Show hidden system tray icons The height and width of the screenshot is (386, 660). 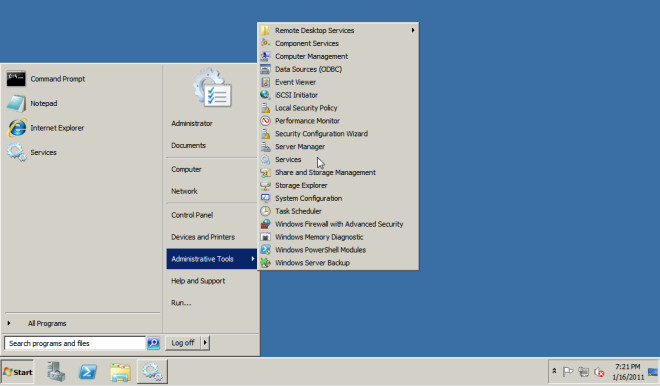tap(554, 371)
